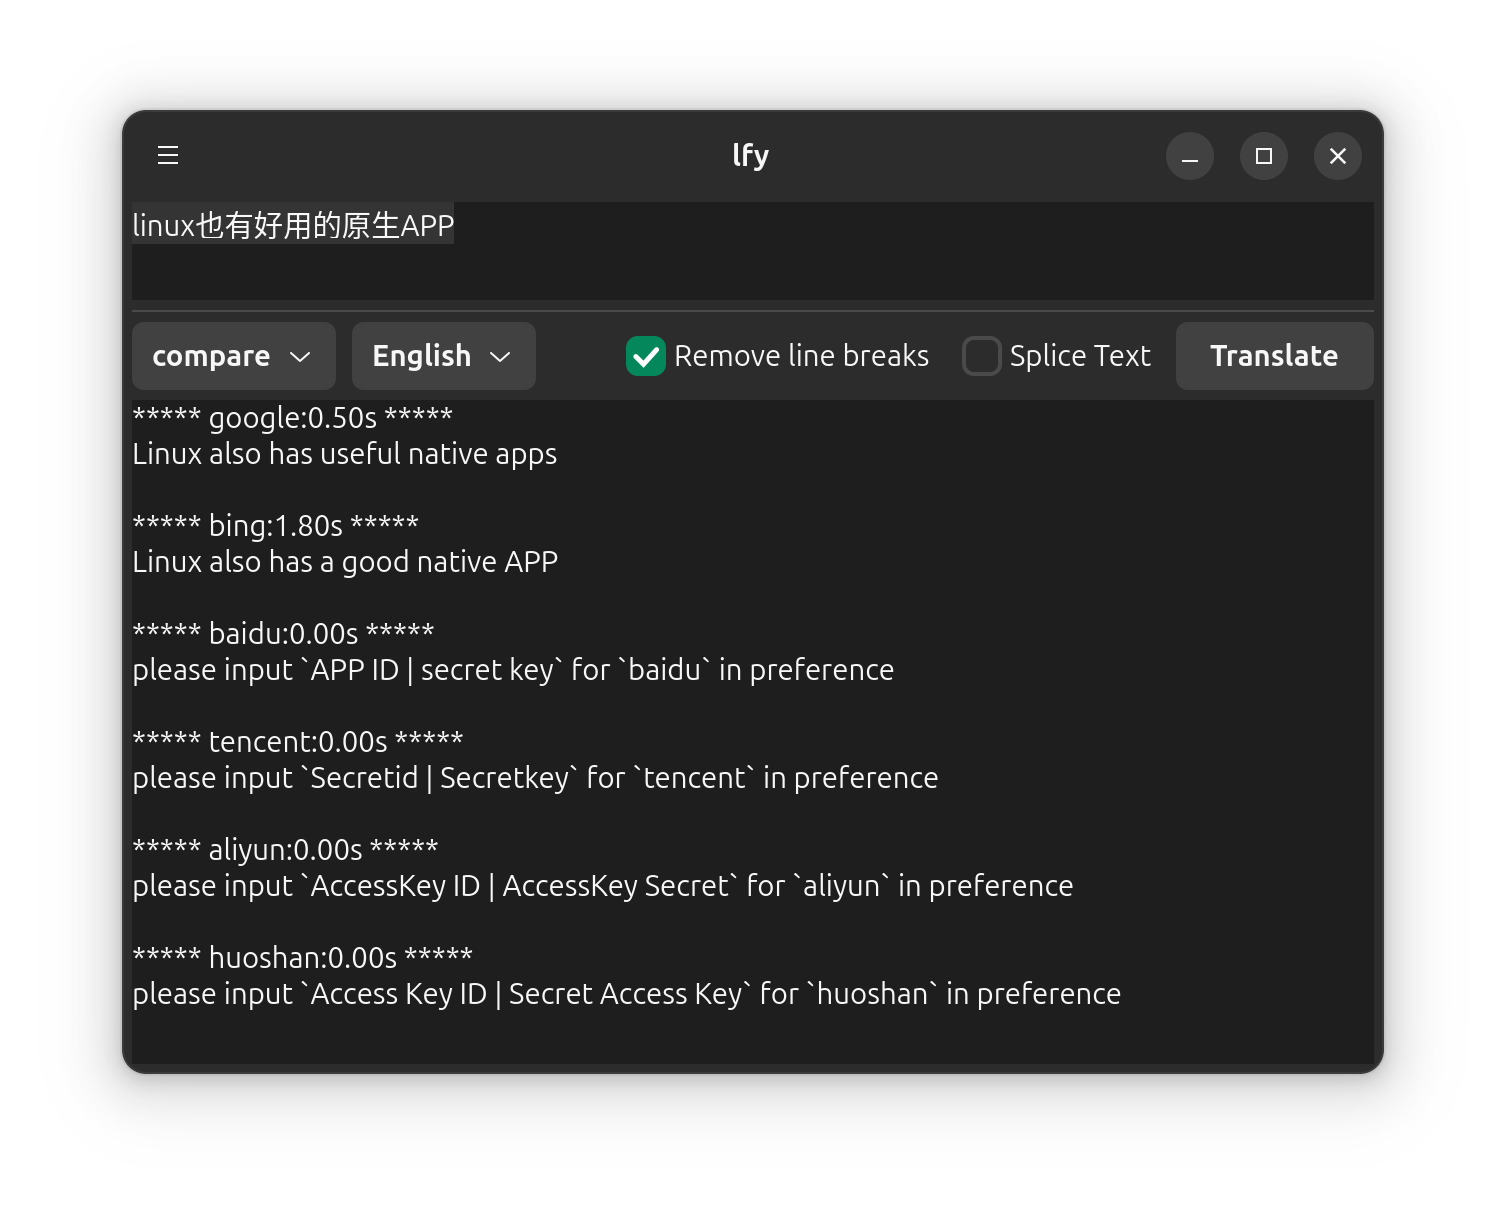Expand the chevron next to compare
The height and width of the screenshot is (1208, 1506).
point(300,357)
